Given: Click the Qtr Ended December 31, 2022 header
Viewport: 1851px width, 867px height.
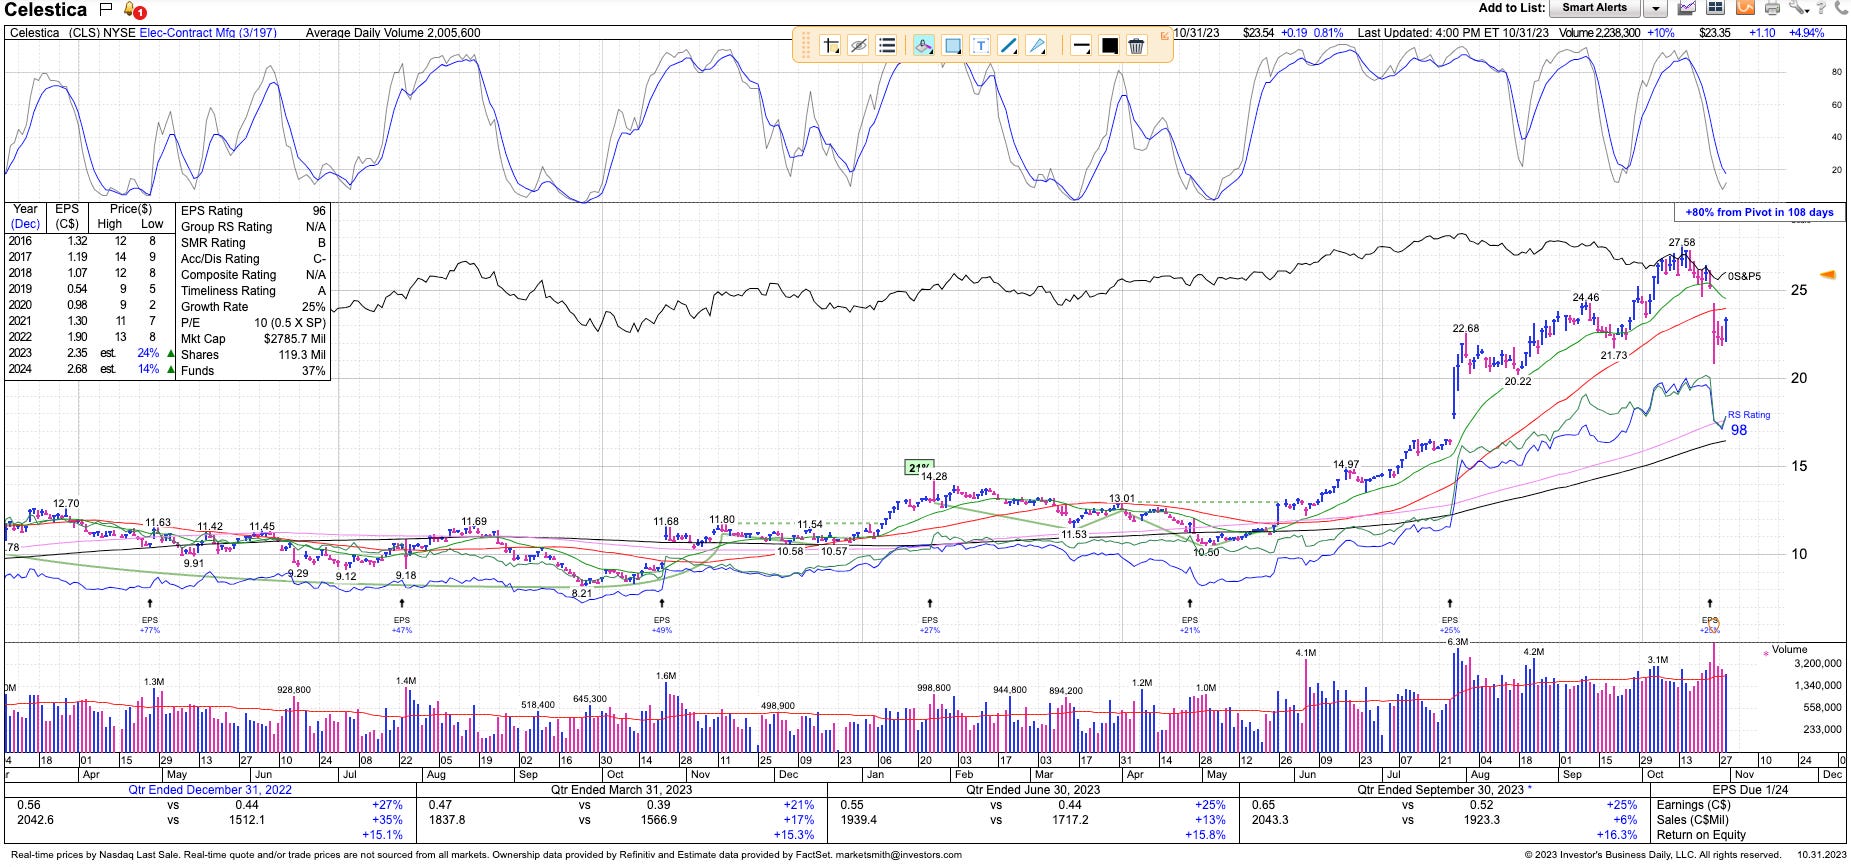Looking at the screenshot, I should pyautogui.click(x=210, y=790).
